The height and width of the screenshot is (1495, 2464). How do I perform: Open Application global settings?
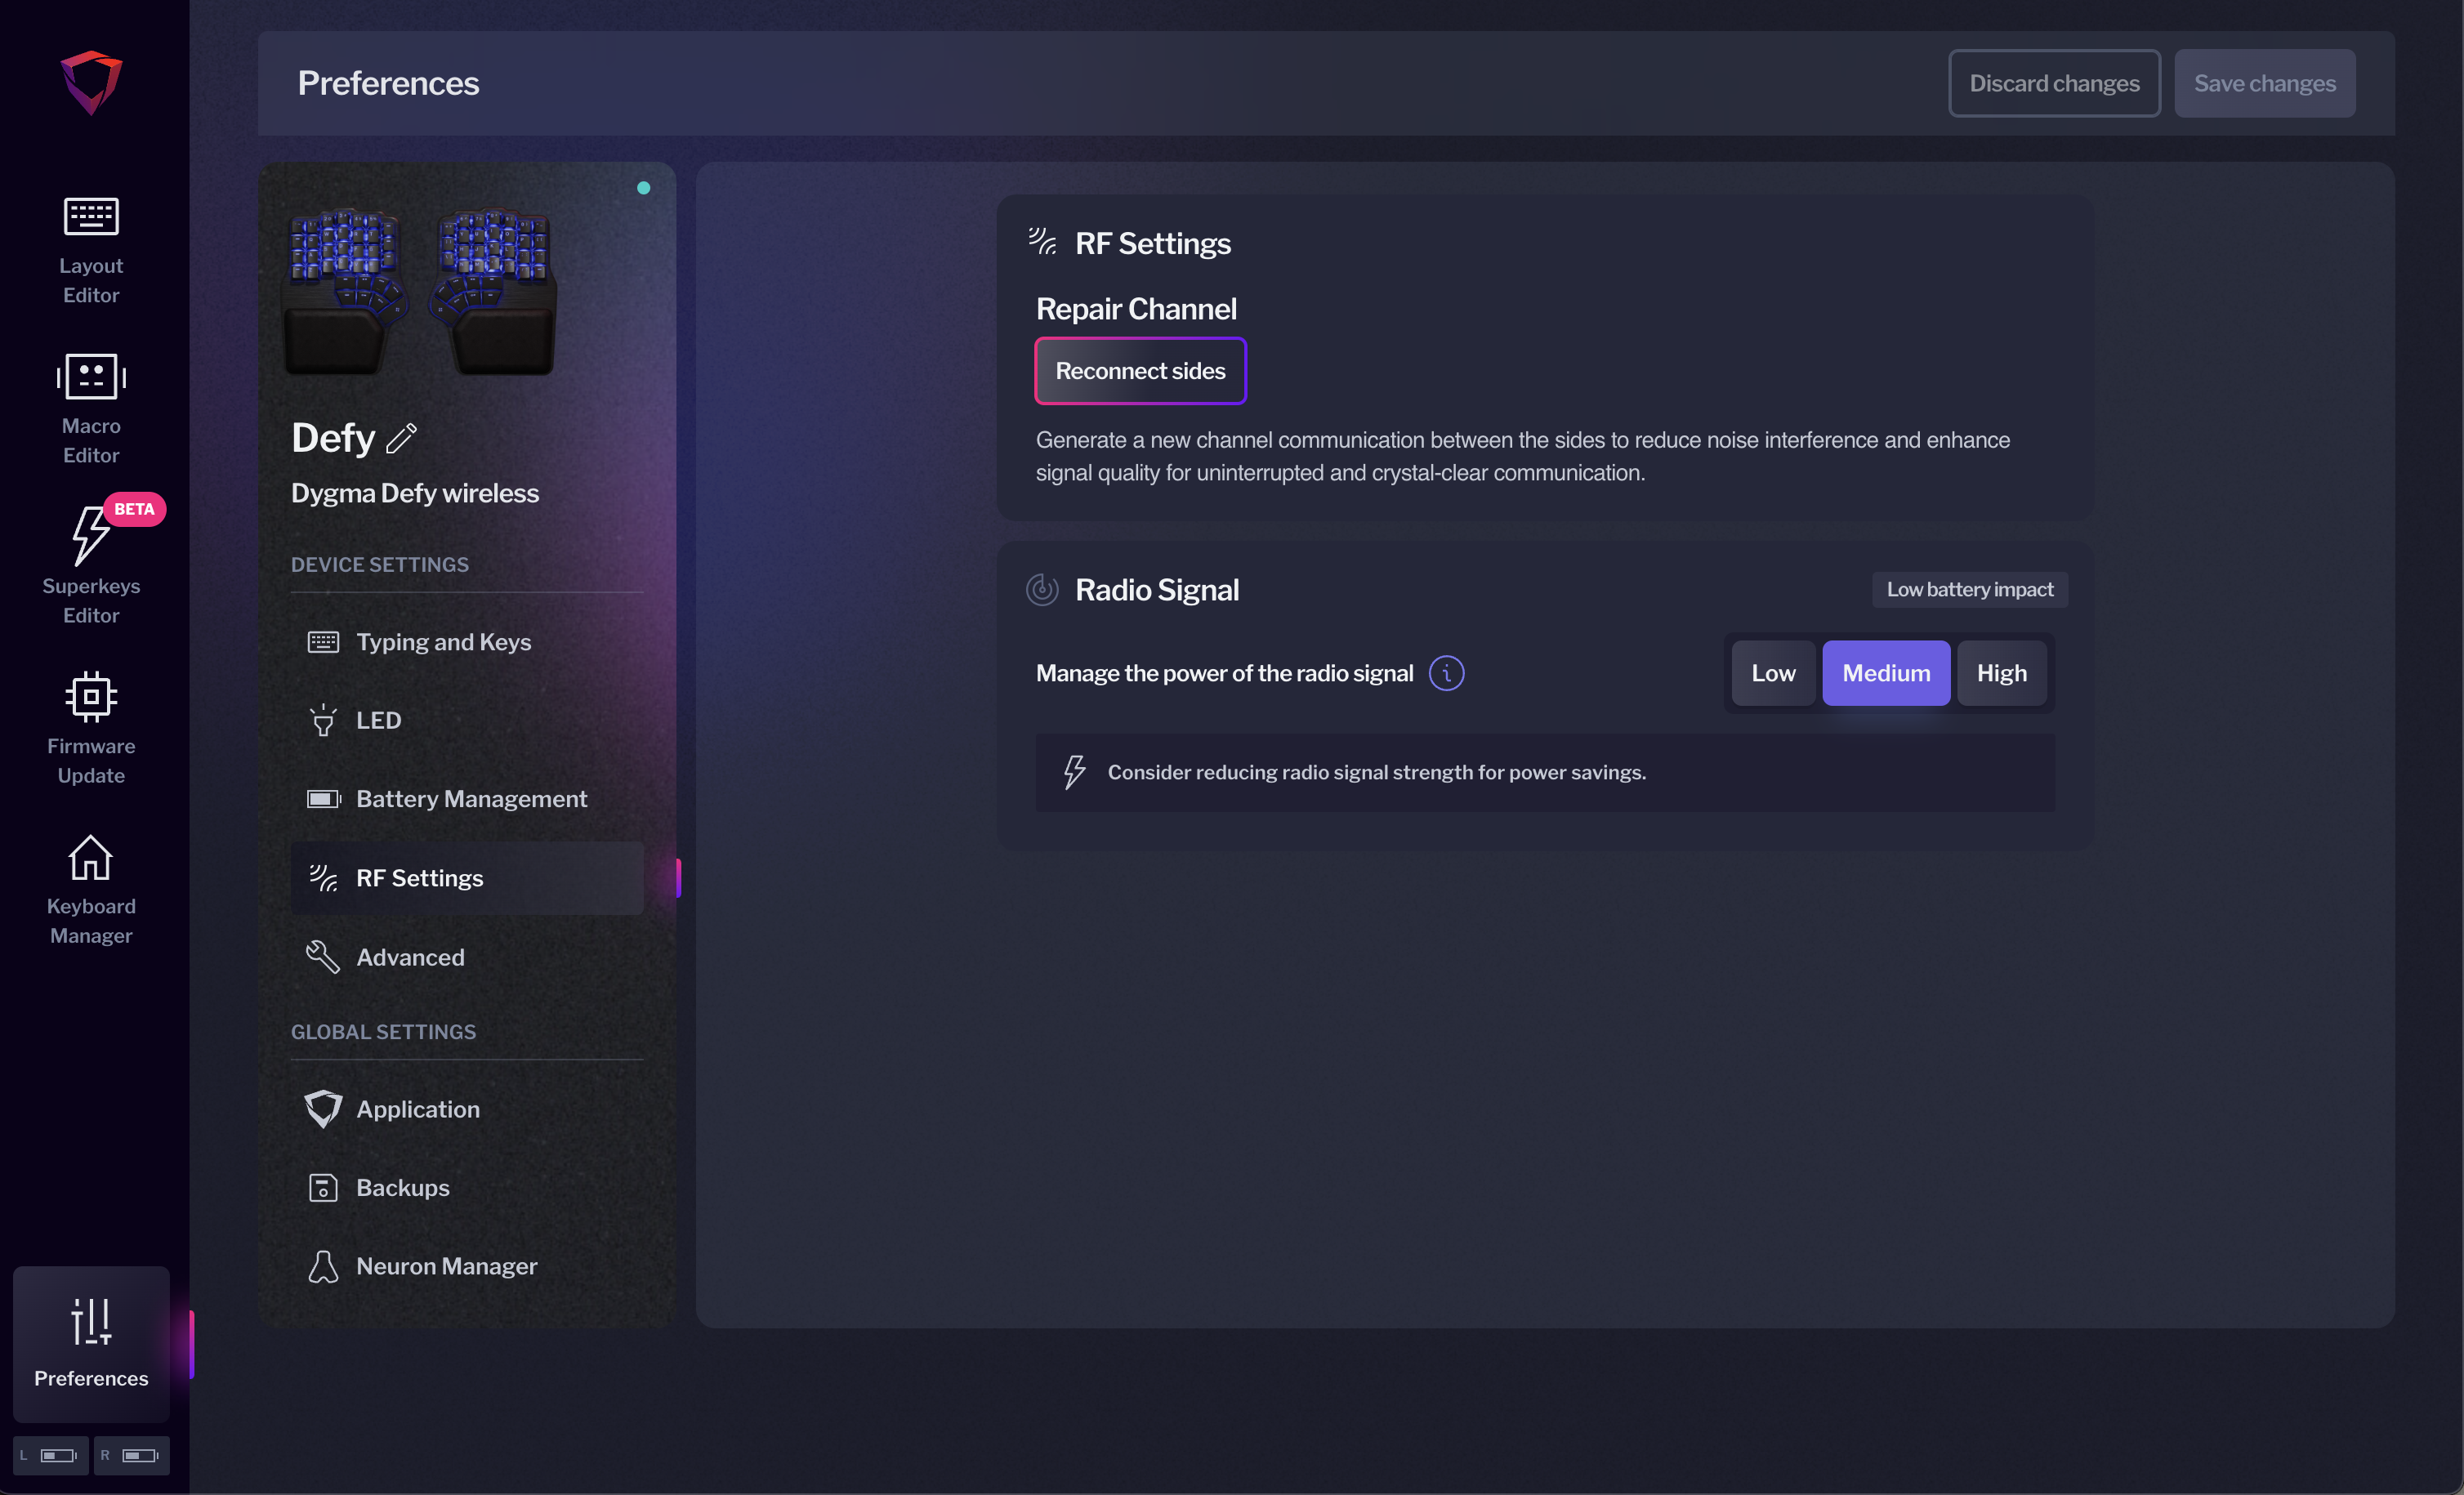click(x=467, y=1109)
